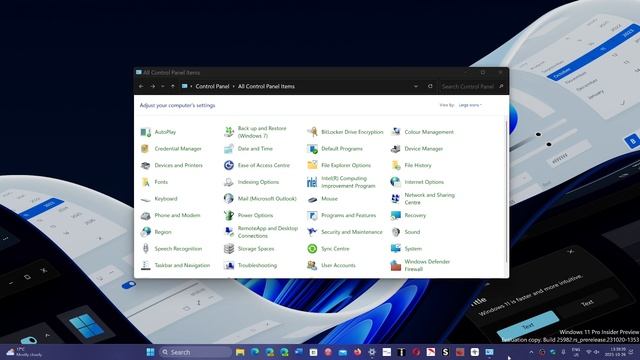Refresh the Control Panel view
The width and height of the screenshot is (640, 360).
(430, 87)
